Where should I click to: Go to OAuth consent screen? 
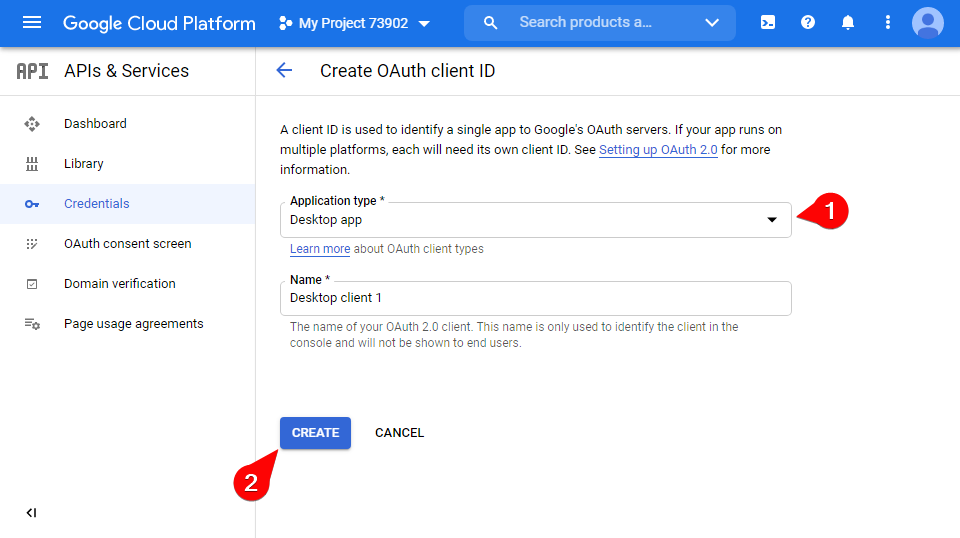pos(127,244)
